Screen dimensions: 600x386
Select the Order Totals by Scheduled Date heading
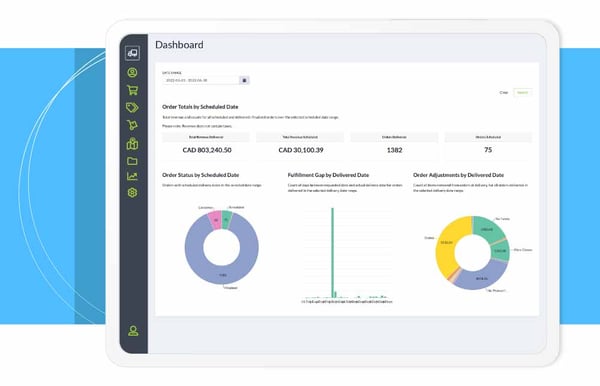coord(200,107)
